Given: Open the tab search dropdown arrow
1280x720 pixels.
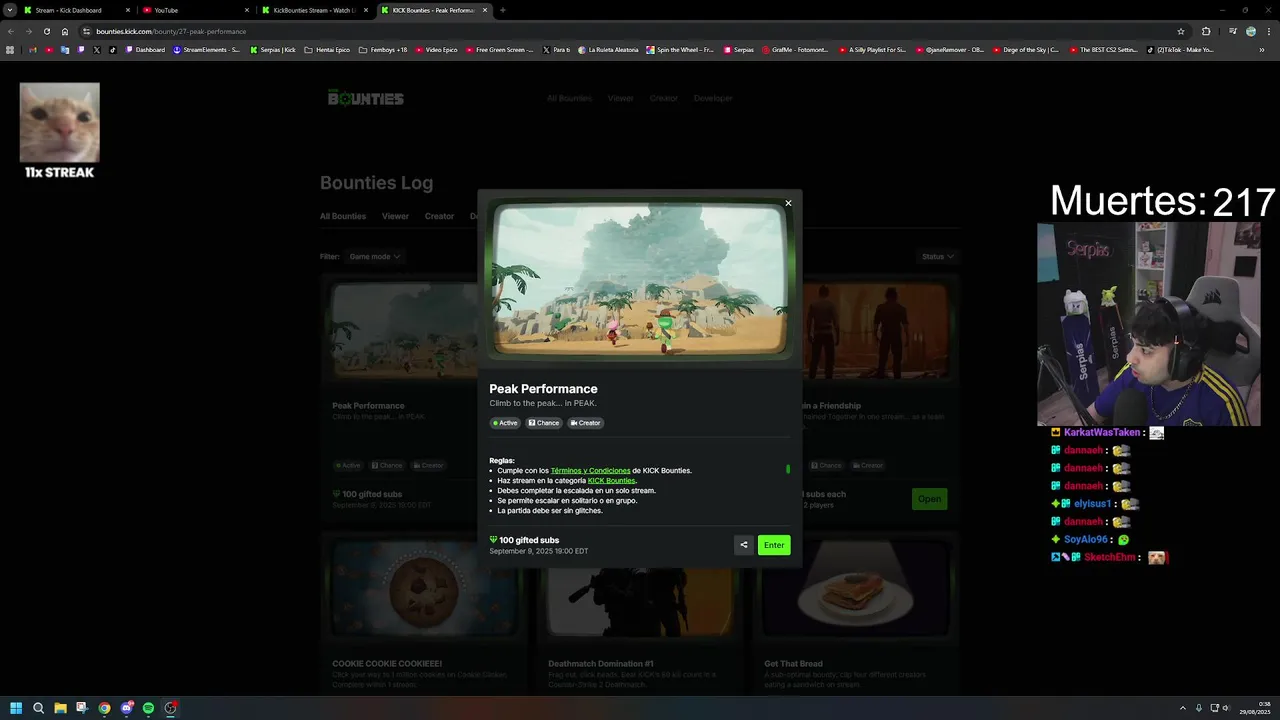Looking at the screenshot, I should tap(9, 10).
